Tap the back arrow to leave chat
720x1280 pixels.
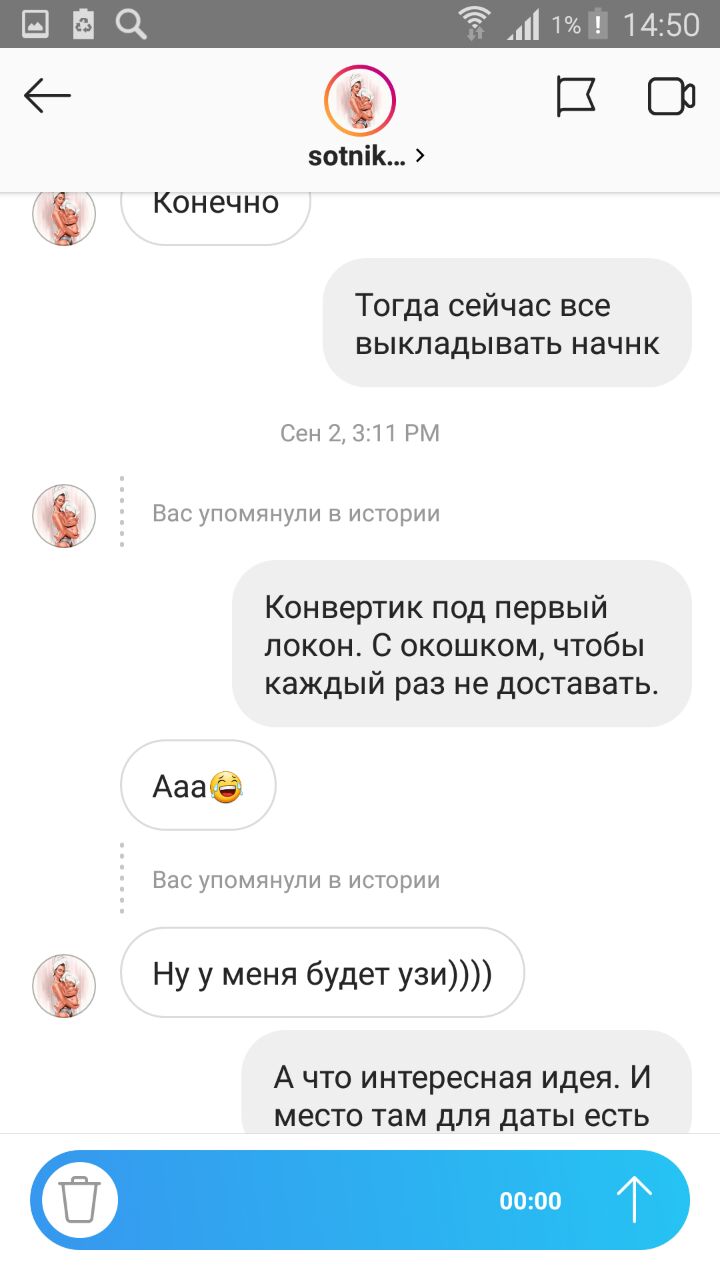point(47,97)
